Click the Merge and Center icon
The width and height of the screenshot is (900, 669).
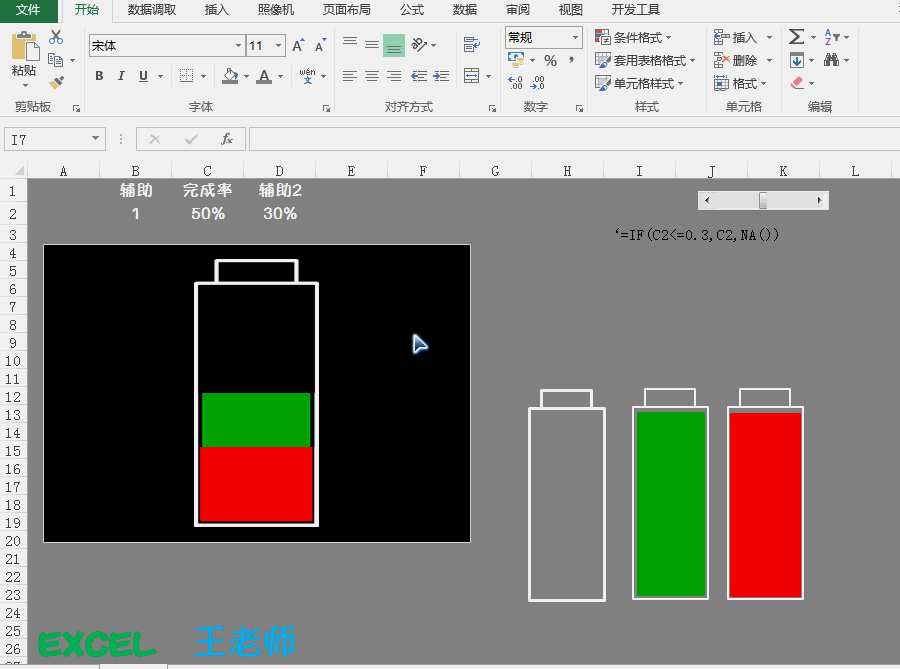click(472, 76)
